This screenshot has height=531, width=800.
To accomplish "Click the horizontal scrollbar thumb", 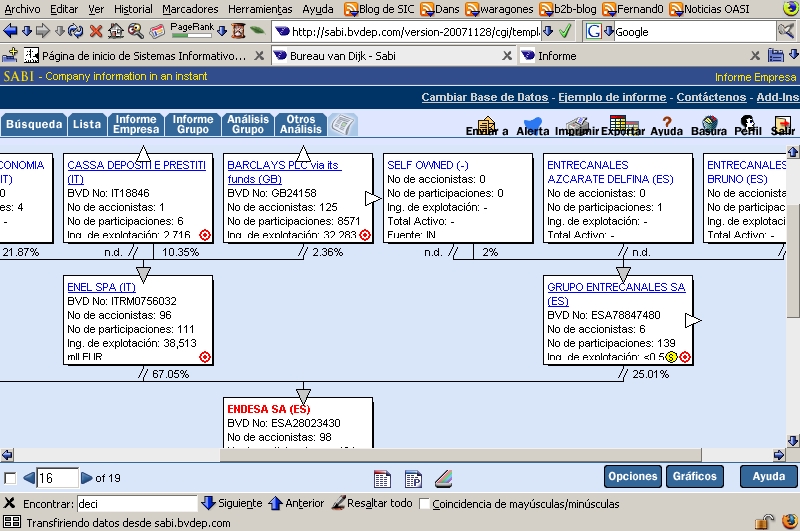I will pos(460,454).
